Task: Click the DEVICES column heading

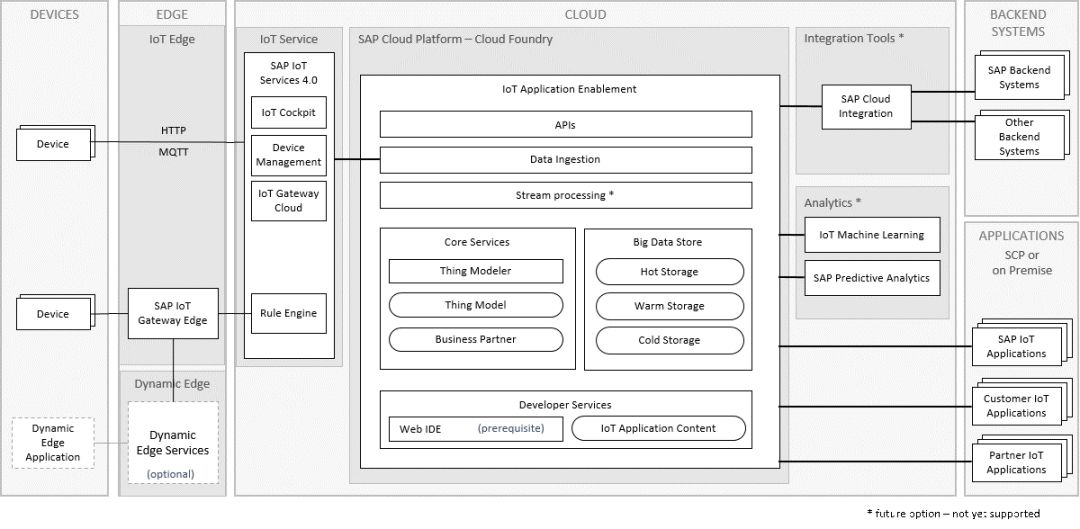Action: [54, 14]
